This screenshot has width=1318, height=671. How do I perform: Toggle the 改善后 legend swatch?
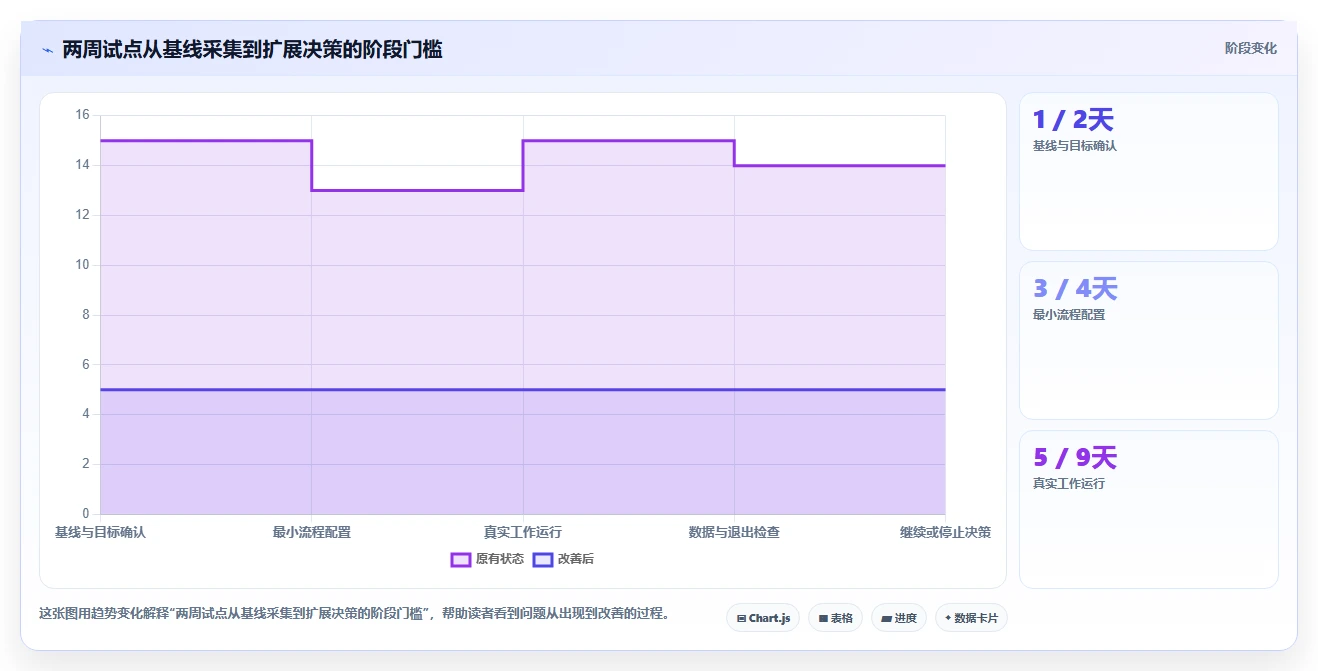click(542, 559)
